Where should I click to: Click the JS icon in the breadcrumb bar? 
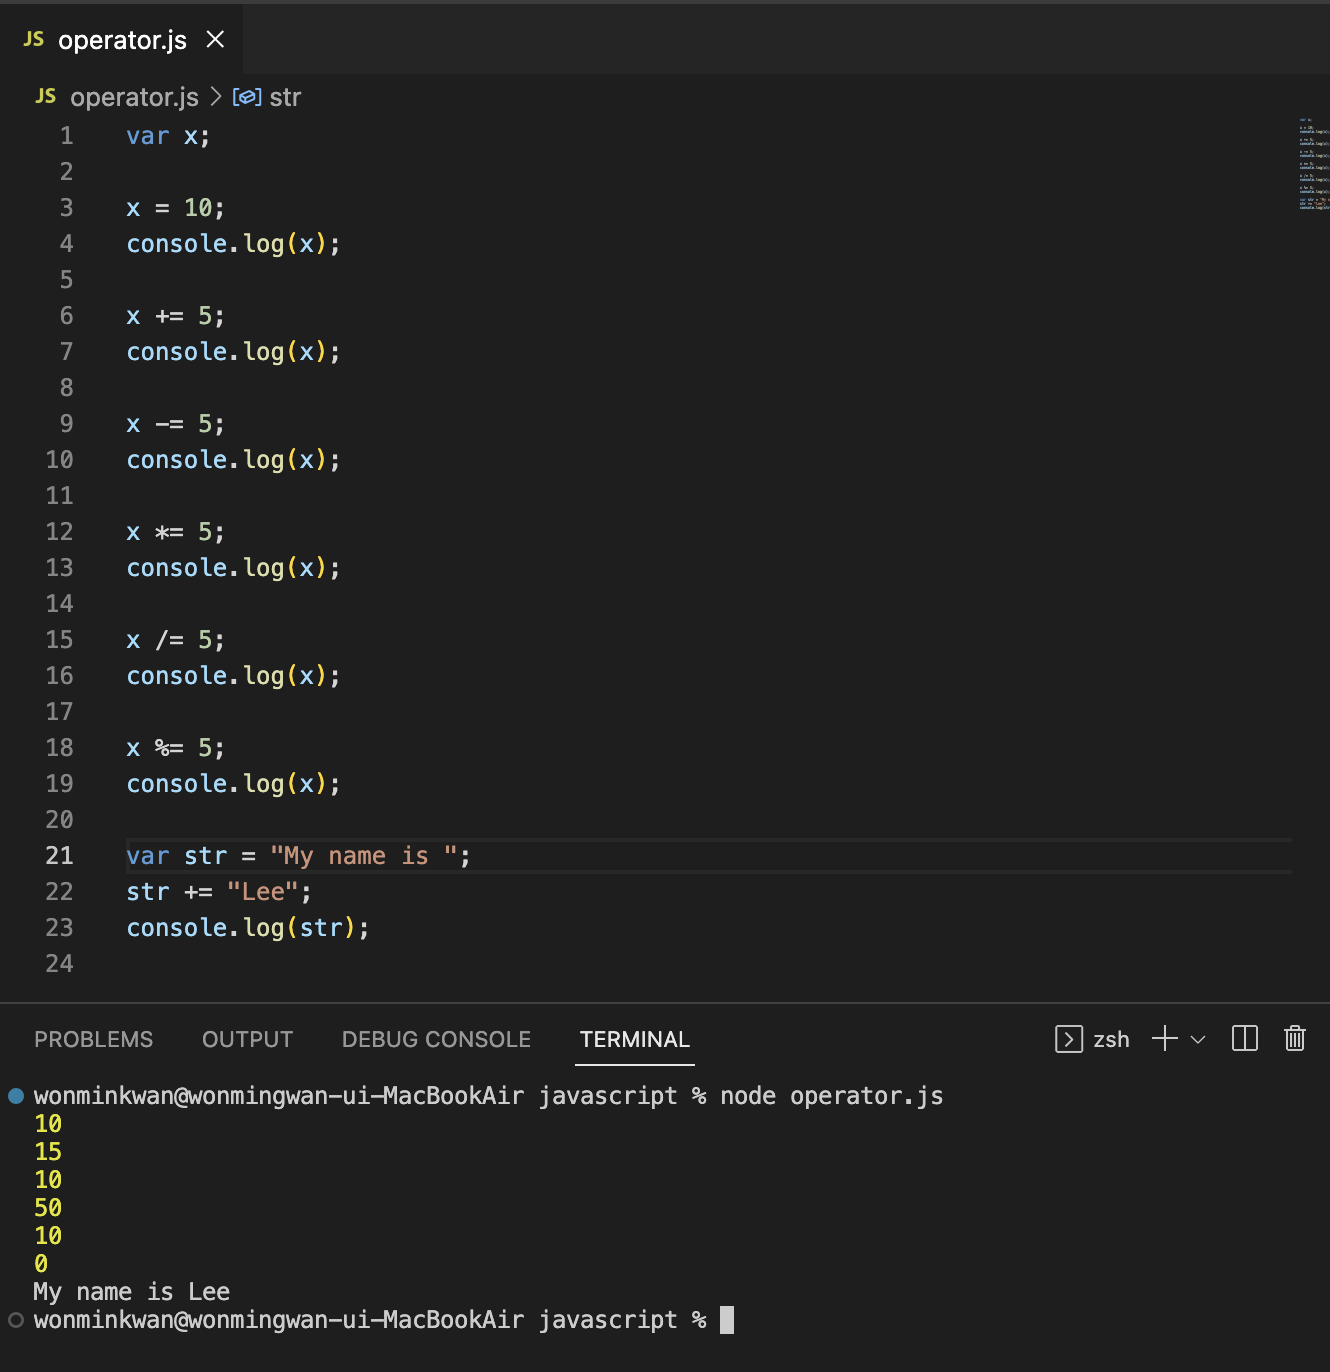tap(46, 96)
